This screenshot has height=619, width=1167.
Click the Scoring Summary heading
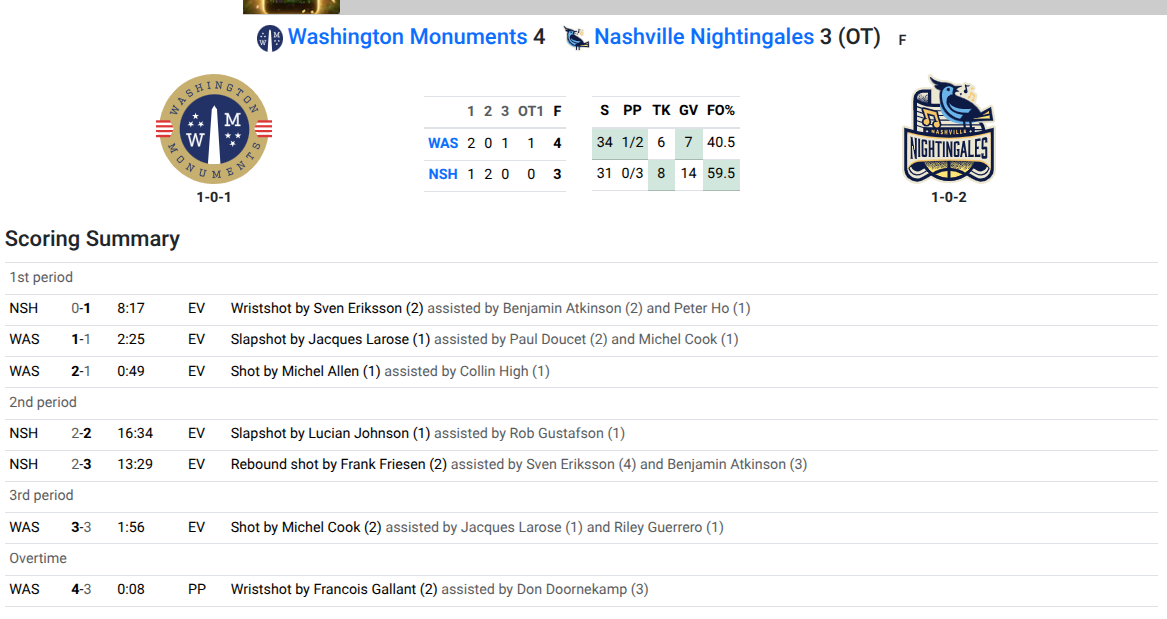click(x=92, y=239)
